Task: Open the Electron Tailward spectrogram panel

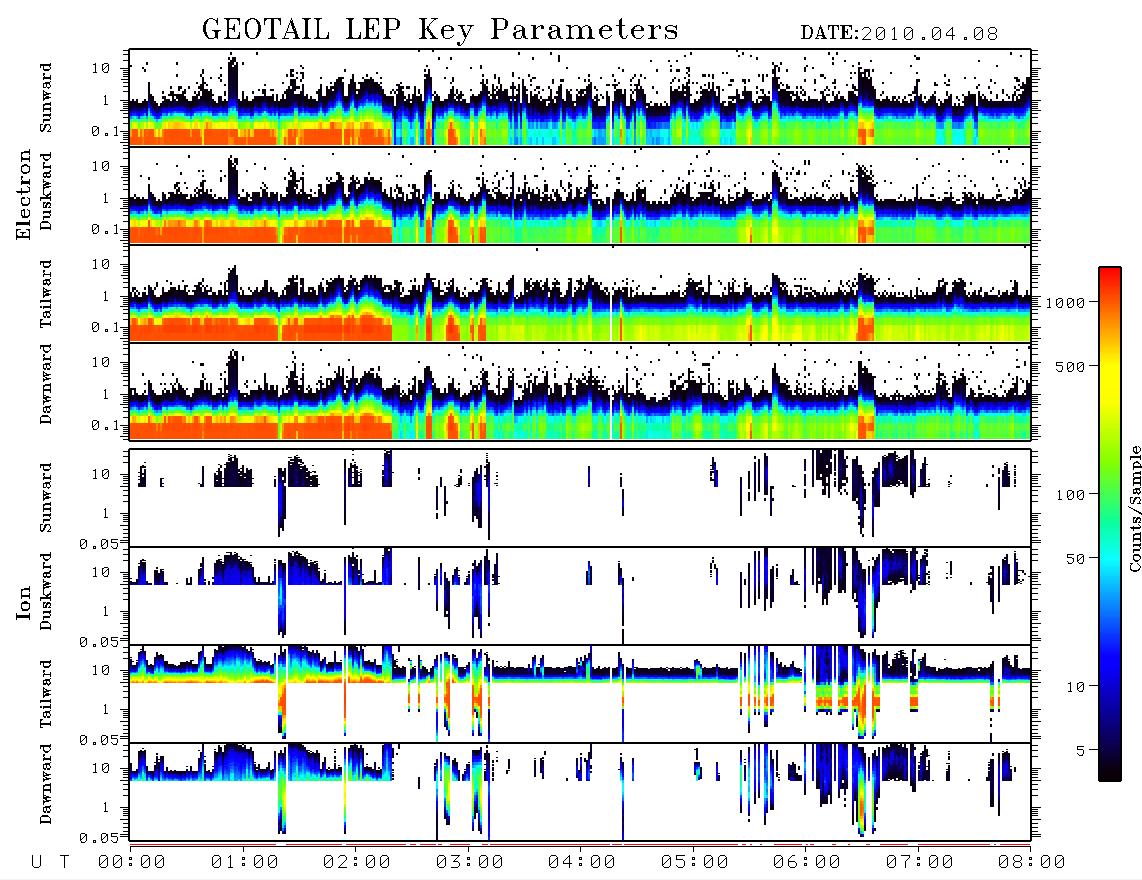Action: coord(580,294)
